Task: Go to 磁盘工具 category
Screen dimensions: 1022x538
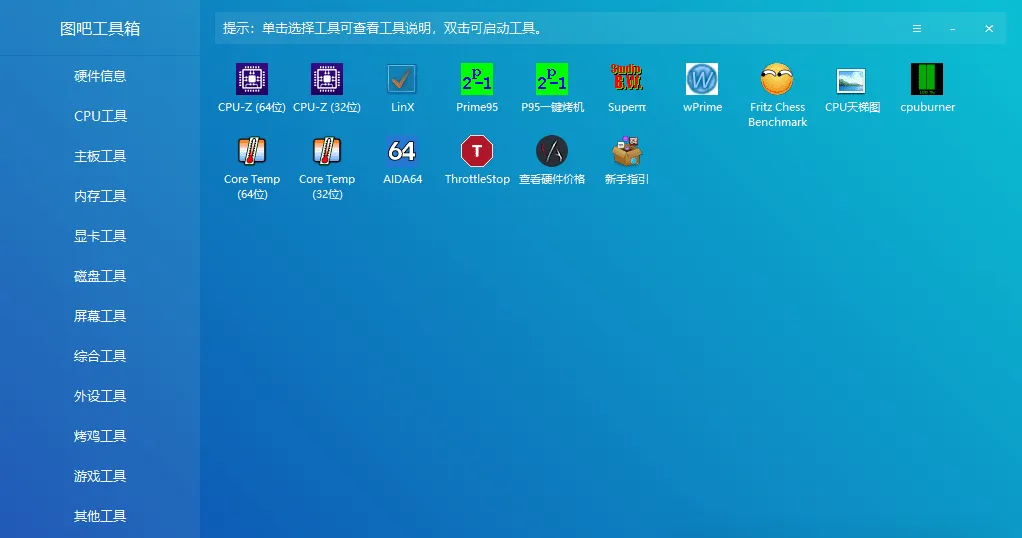Action: click(100, 276)
